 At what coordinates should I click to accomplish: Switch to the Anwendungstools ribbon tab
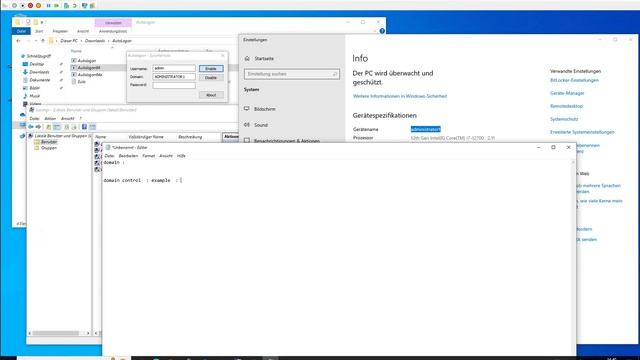(x=113, y=31)
